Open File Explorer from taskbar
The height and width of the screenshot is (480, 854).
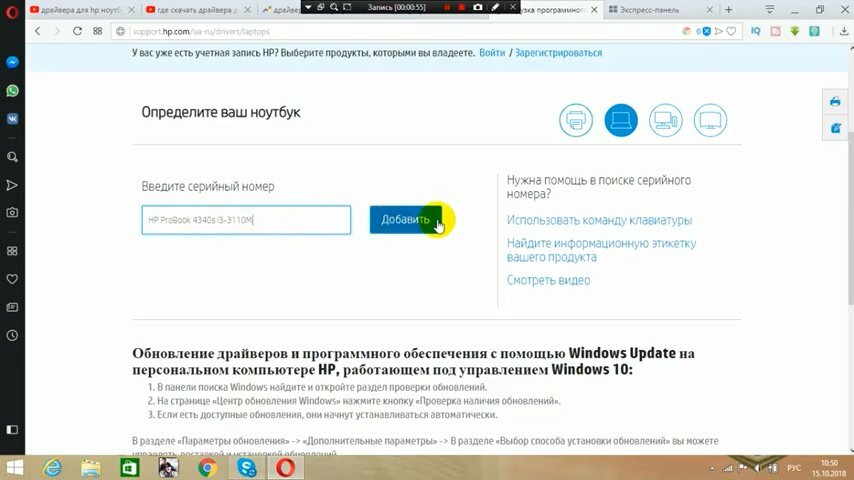[91, 467]
